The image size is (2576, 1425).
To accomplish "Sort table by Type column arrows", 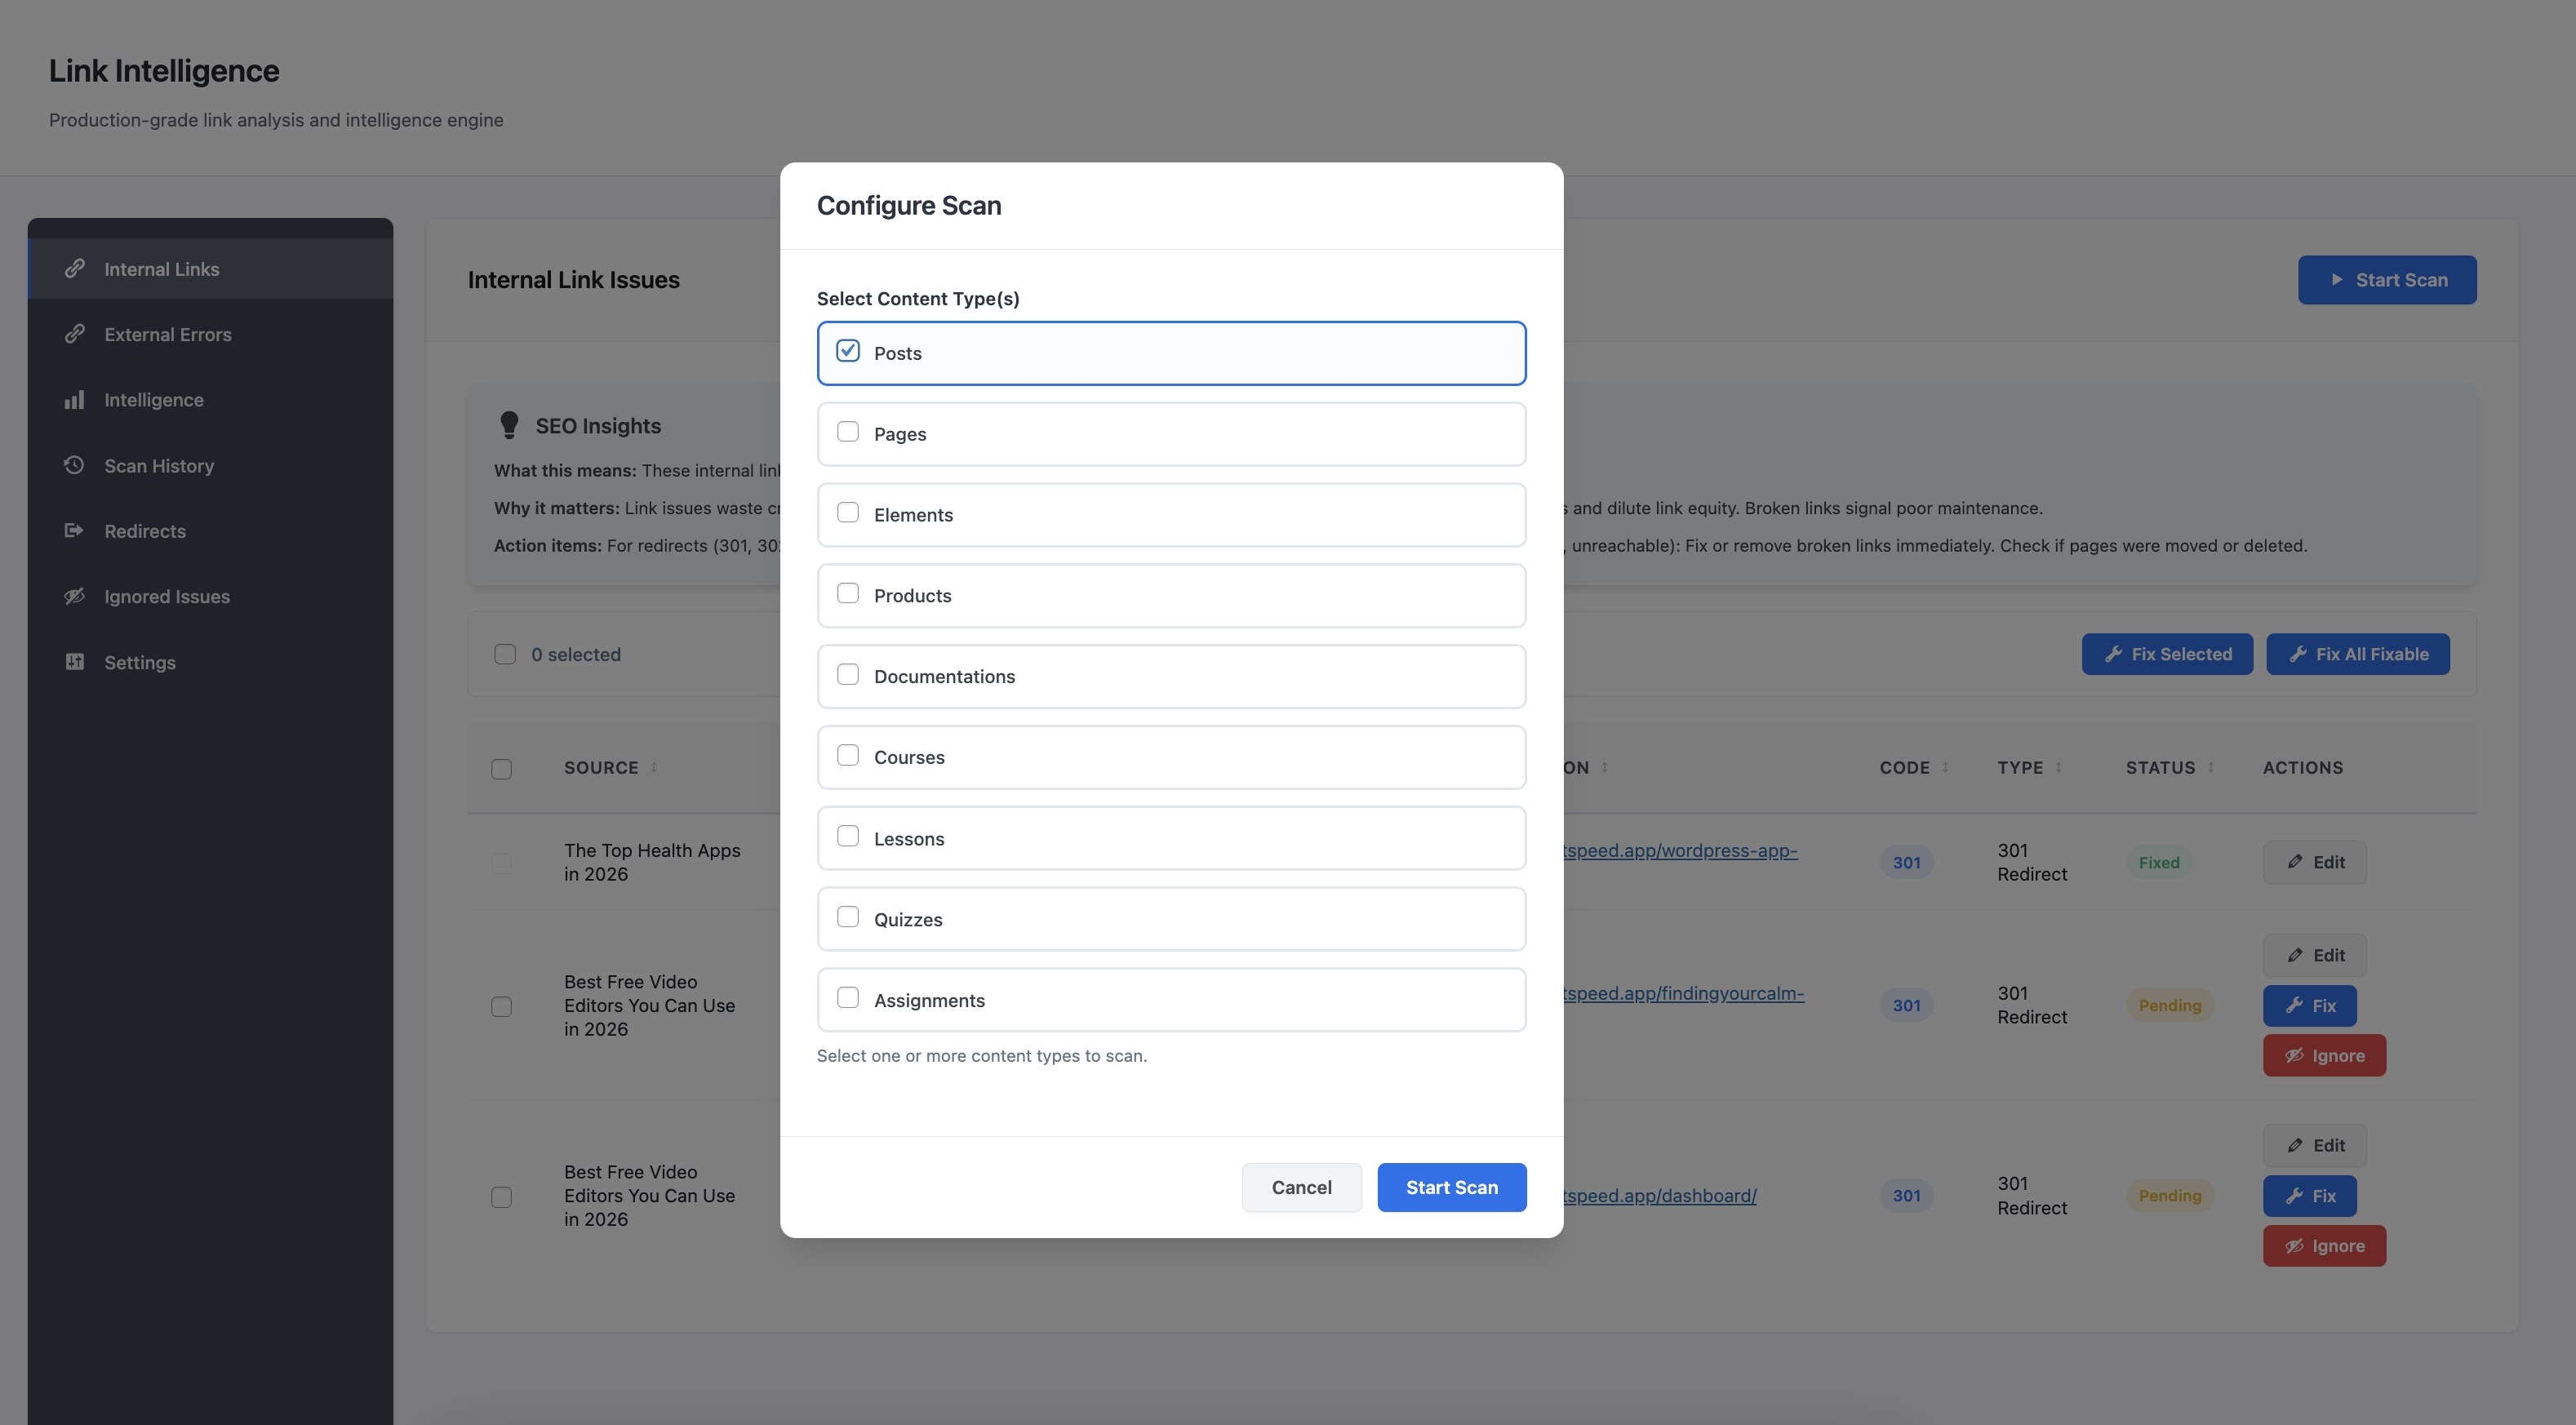I will click(x=2058, y=768).
